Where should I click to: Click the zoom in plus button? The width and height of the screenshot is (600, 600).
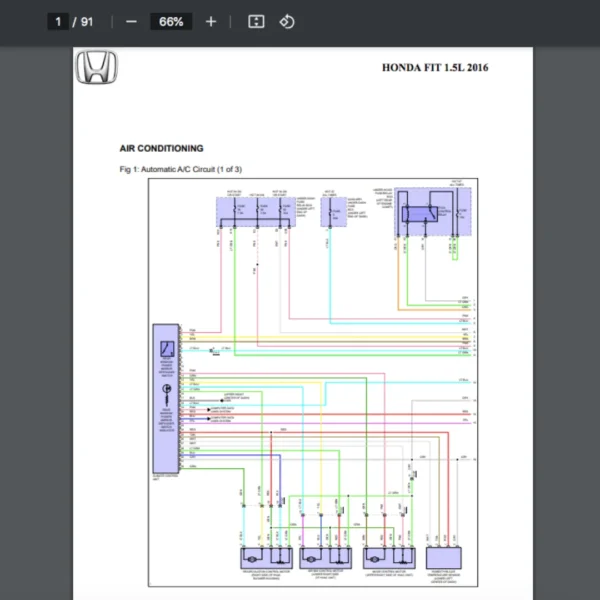(x=210, y=21)
